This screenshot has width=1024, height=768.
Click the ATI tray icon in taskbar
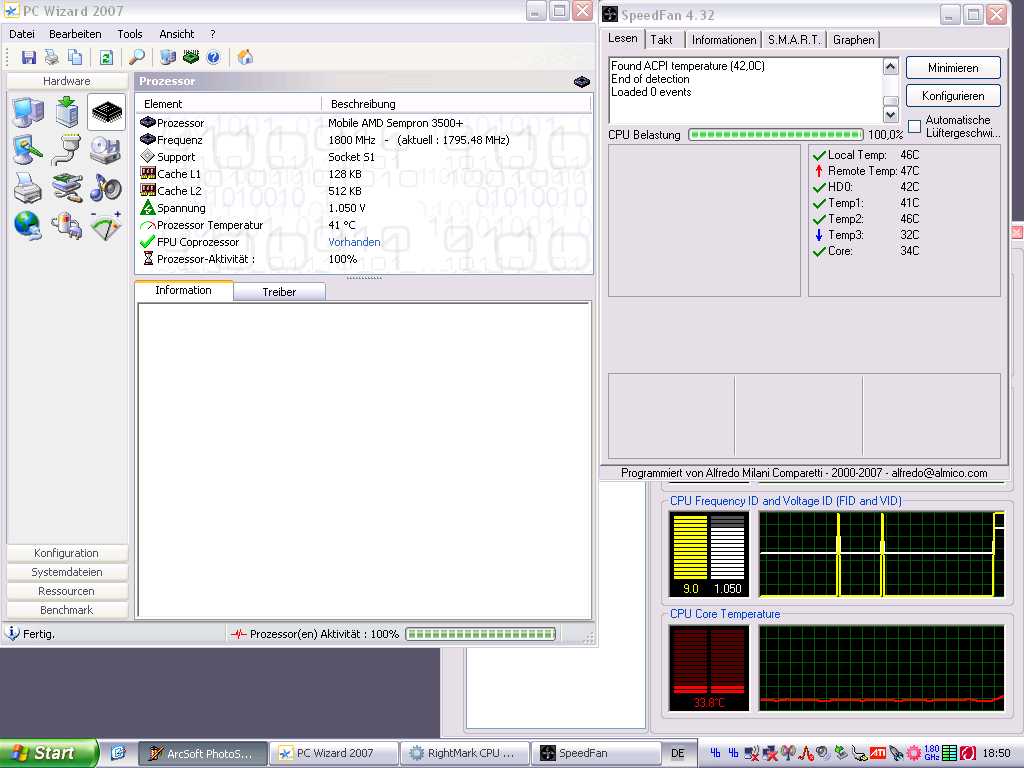click(878, 753)
